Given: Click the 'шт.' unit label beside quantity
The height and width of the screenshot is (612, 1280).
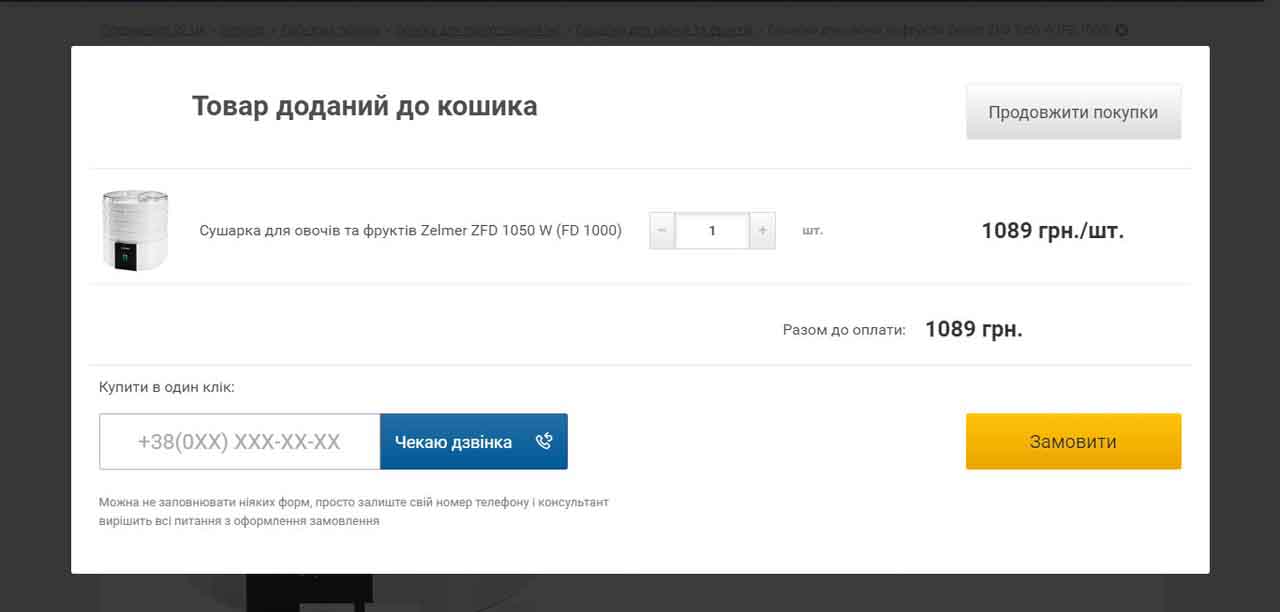Looking at the screenshot, I should point(812,231).
